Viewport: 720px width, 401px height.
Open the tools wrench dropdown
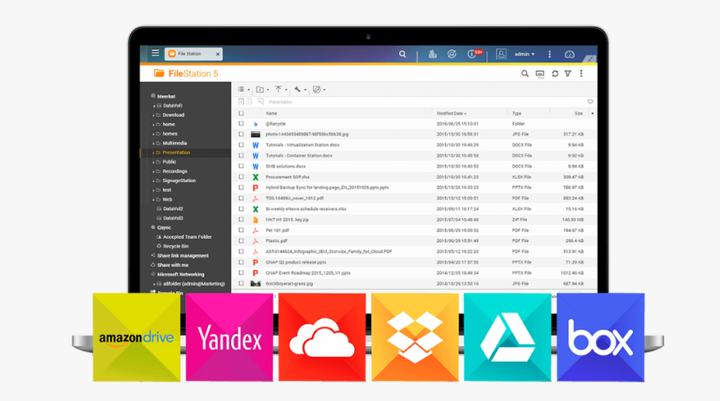pyautogui.click(x=300, y=90)
